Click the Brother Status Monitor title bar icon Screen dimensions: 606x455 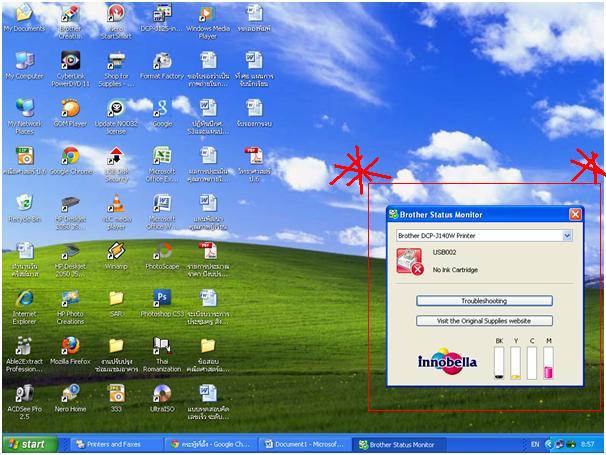[393, 214]
